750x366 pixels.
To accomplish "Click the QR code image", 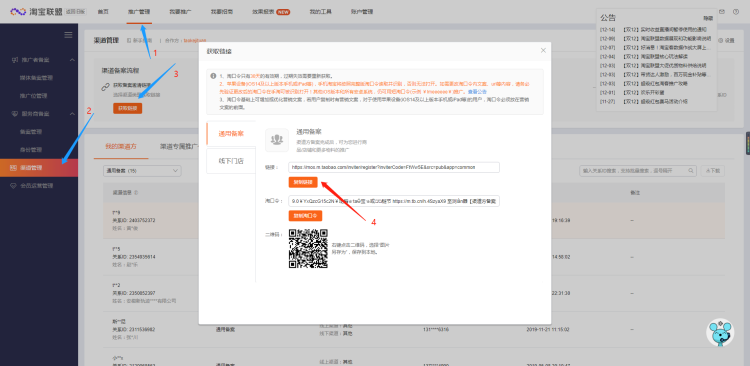I will pyautogui.click(x=308, y=248).
